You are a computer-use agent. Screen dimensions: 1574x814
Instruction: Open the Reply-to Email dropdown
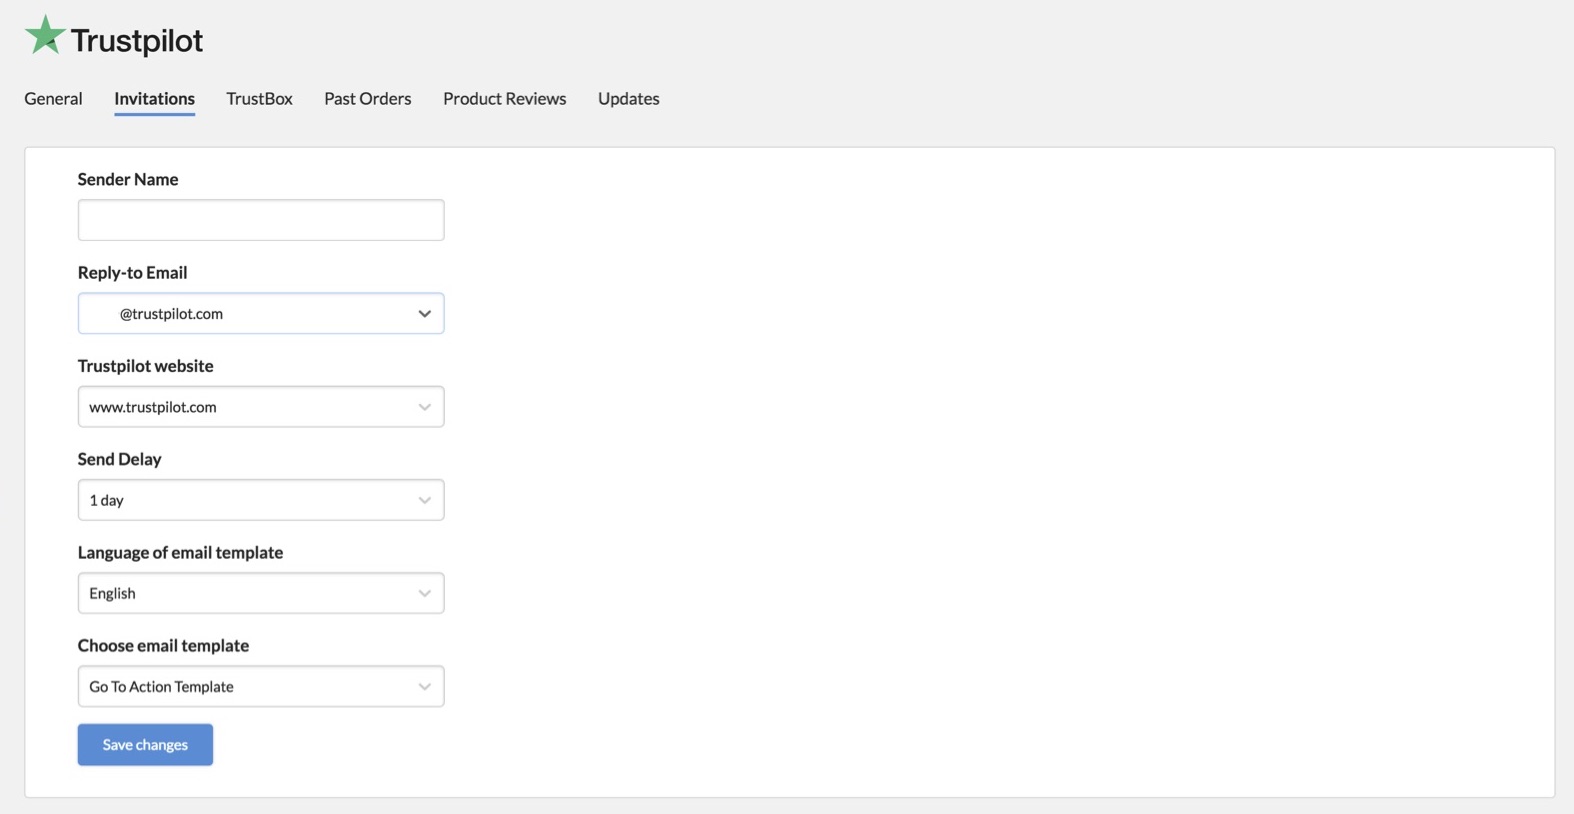261,313
